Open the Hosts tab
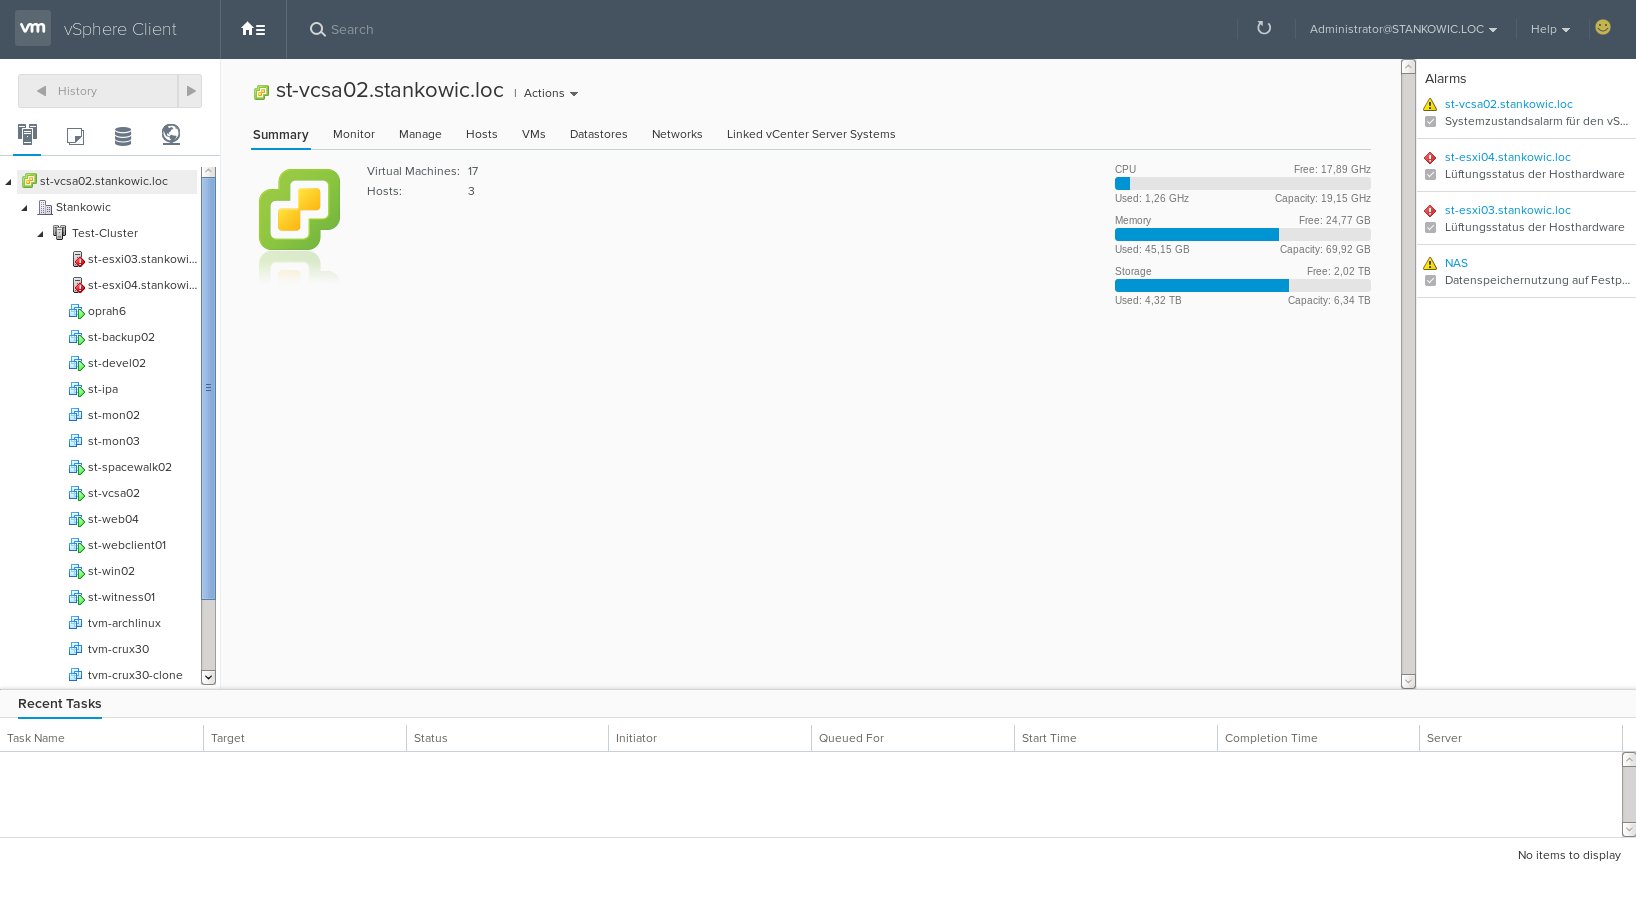The image size is (1636, 910). (481, 134)
